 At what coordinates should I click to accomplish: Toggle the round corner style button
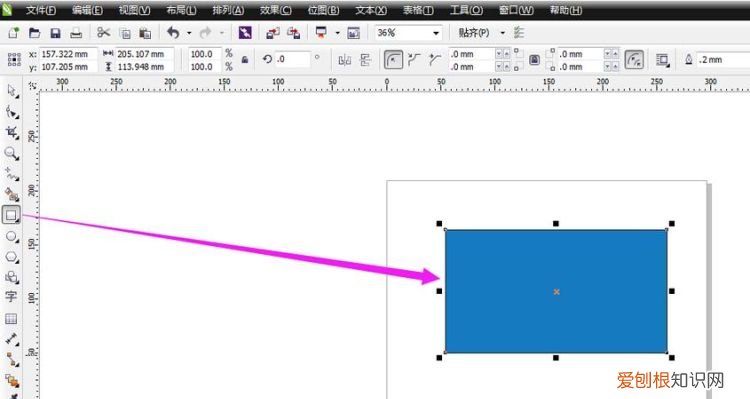(394, 60)
